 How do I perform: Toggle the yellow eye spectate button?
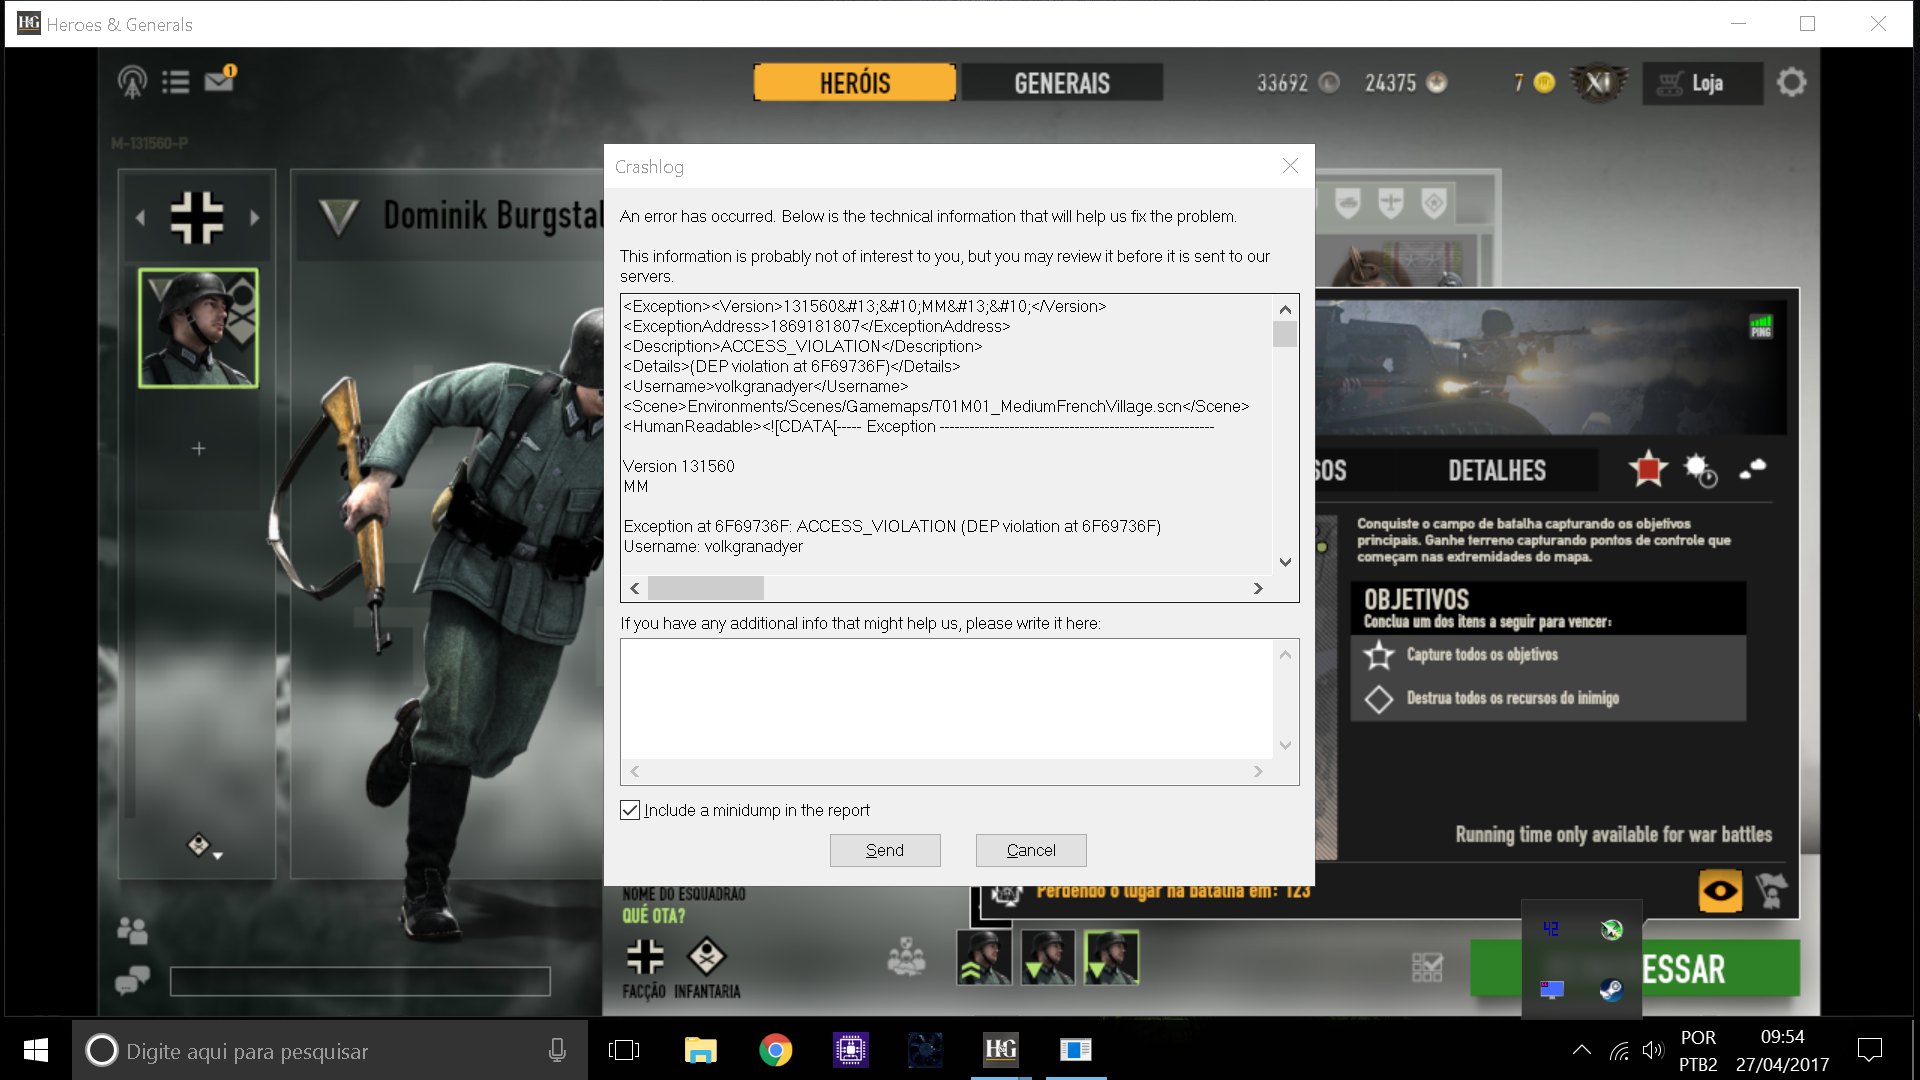(1720, 890)
